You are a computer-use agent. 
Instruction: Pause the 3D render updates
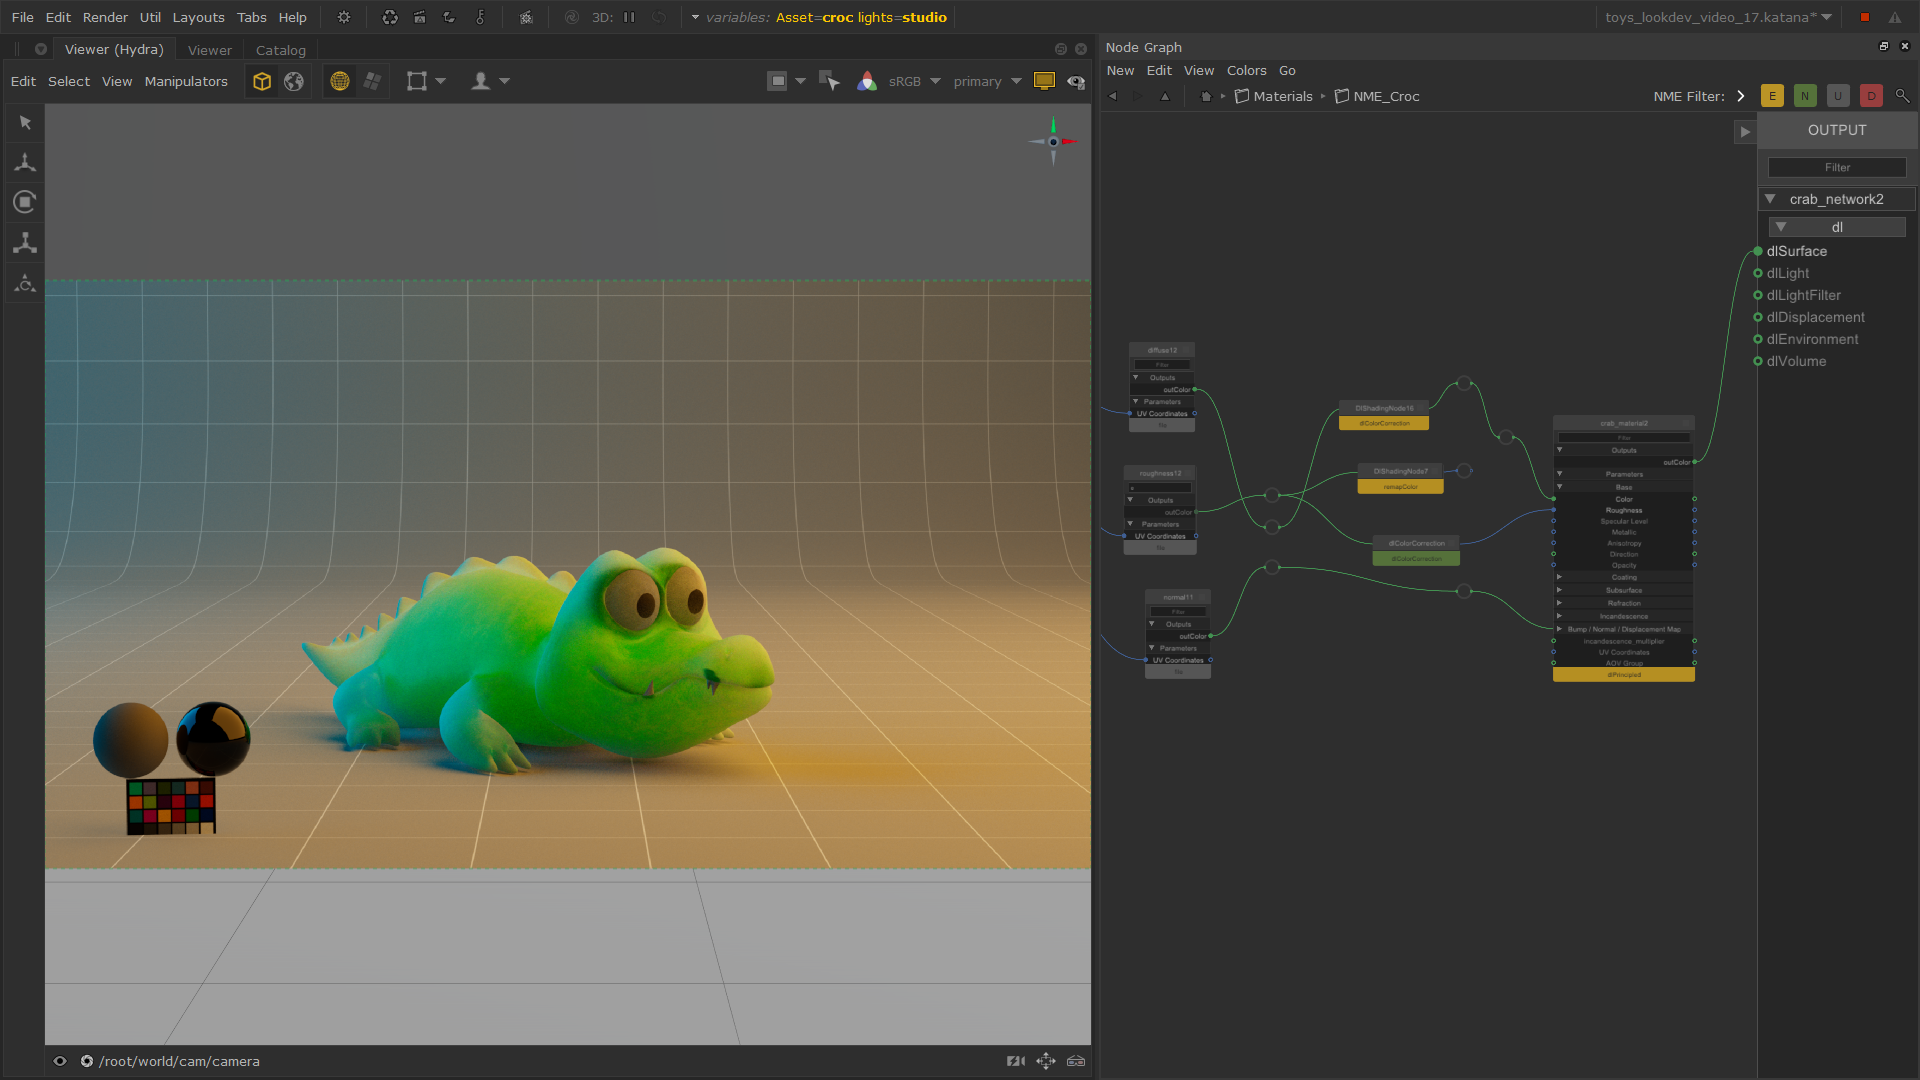pos(629,18)
